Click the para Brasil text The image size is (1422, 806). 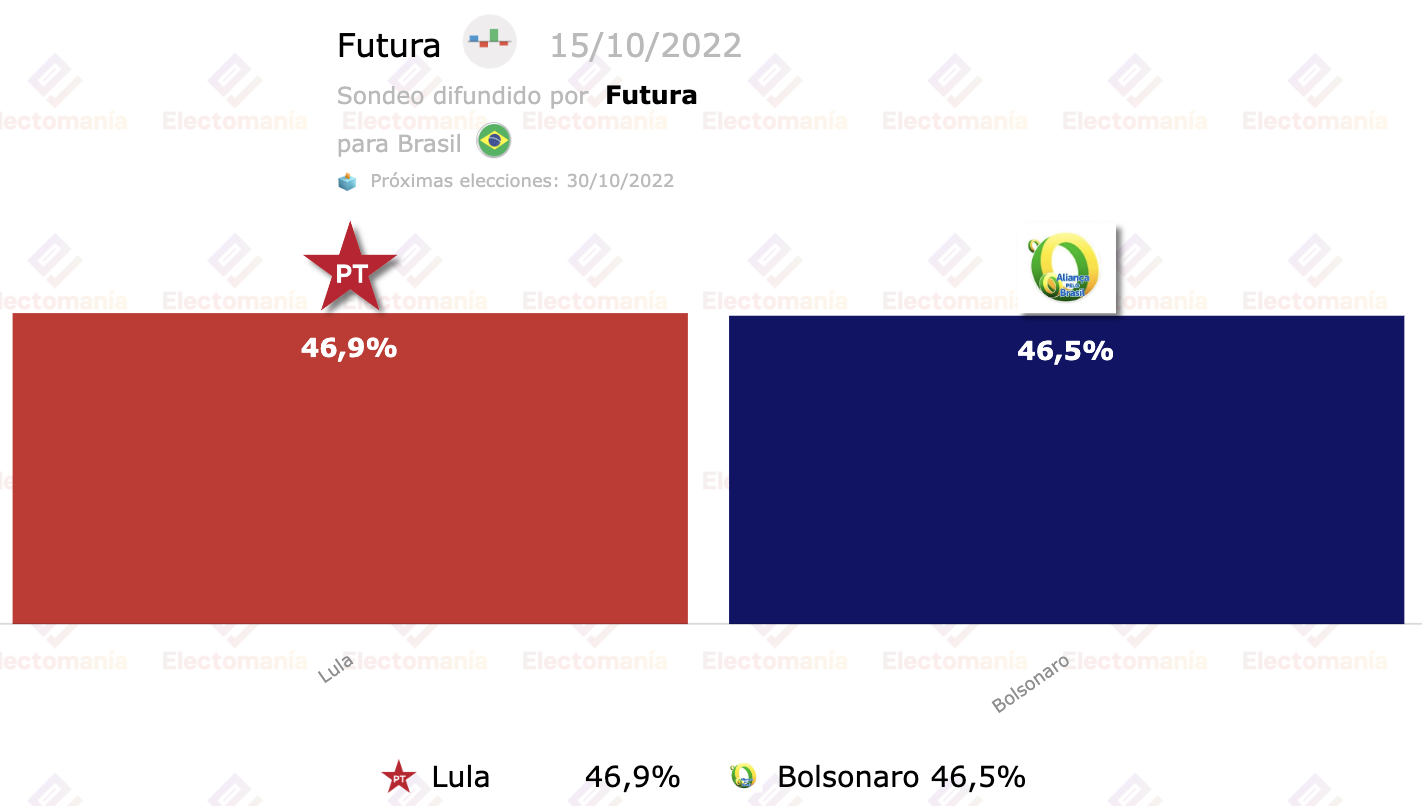pos(399,144)
